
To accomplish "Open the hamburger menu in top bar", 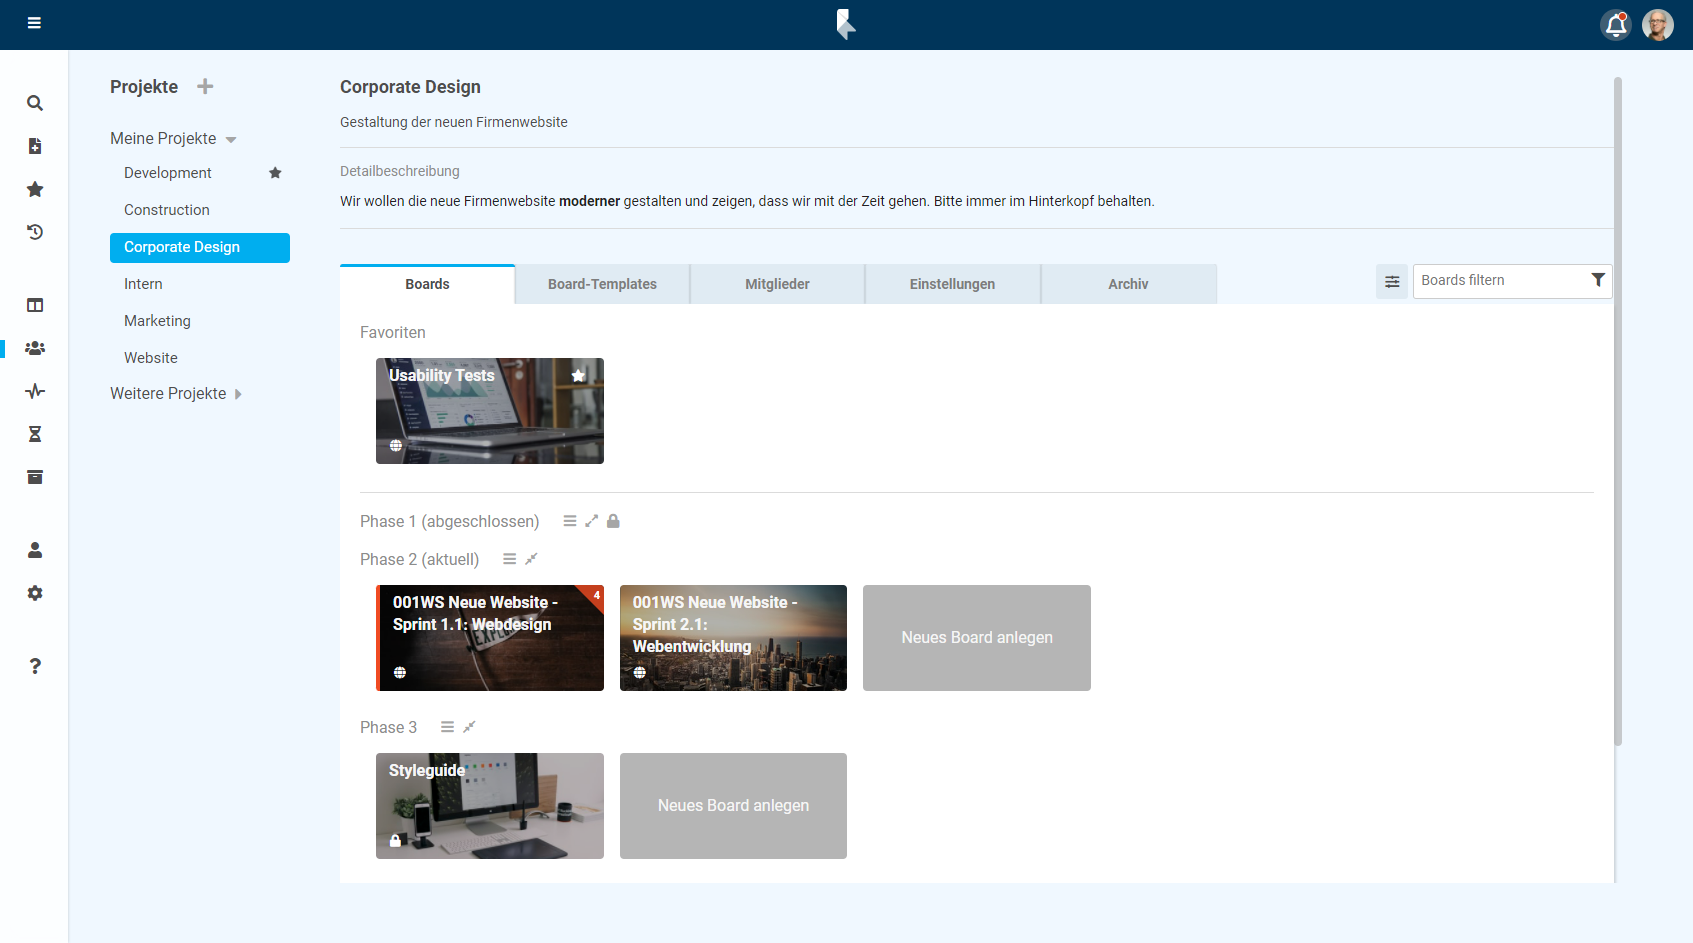I will pos(34,23).
